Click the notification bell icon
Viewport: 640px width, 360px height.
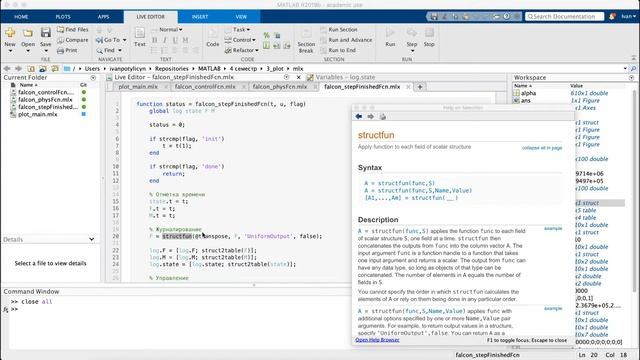[612, 16]
